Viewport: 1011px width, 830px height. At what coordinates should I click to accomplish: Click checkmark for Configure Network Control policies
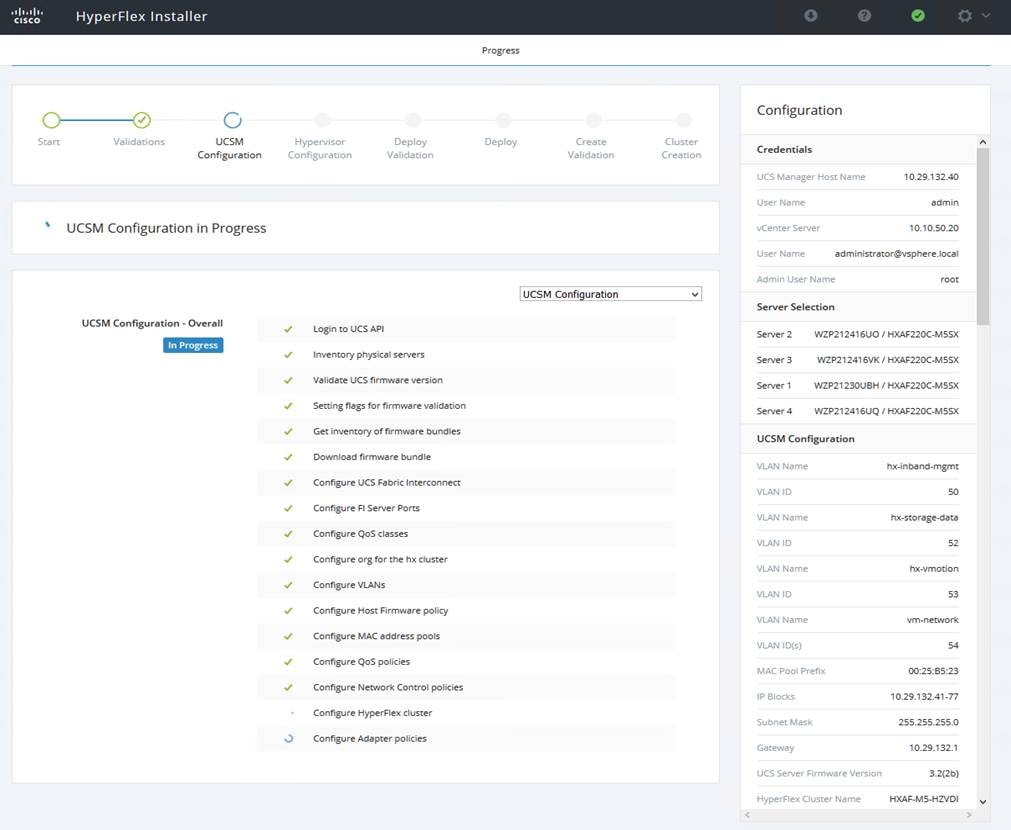[288, 687]
